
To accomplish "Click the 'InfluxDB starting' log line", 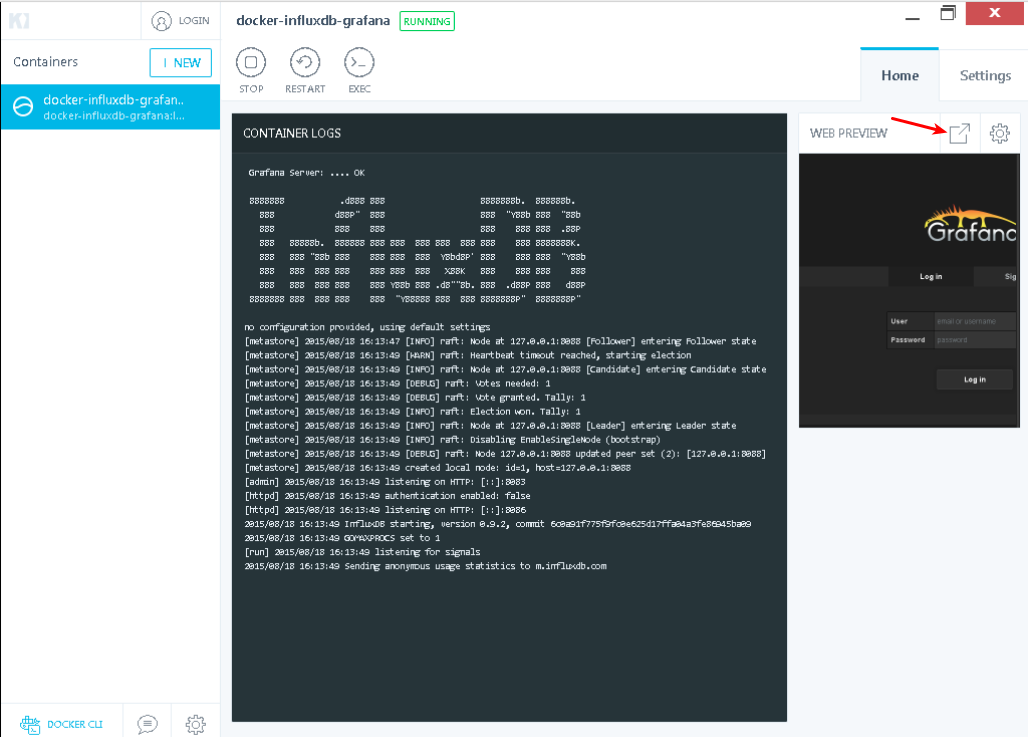I will click(x=498, y=524).
